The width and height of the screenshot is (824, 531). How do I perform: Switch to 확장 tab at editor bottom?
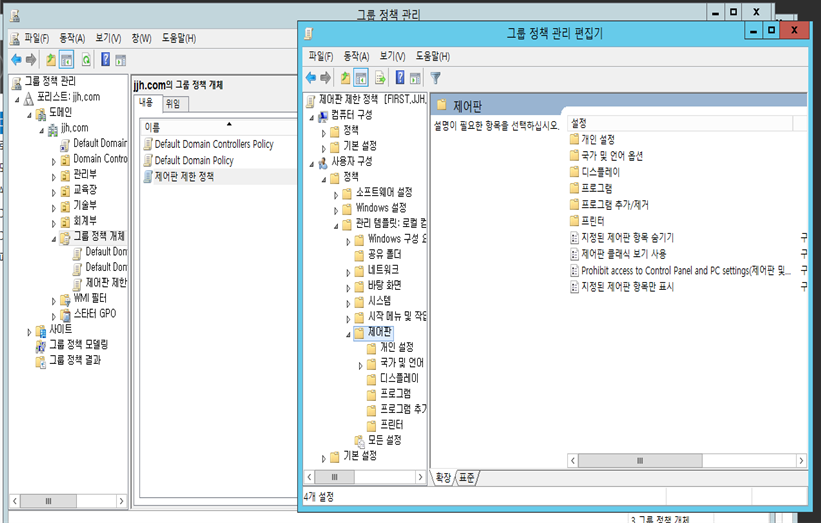[443, 477]
